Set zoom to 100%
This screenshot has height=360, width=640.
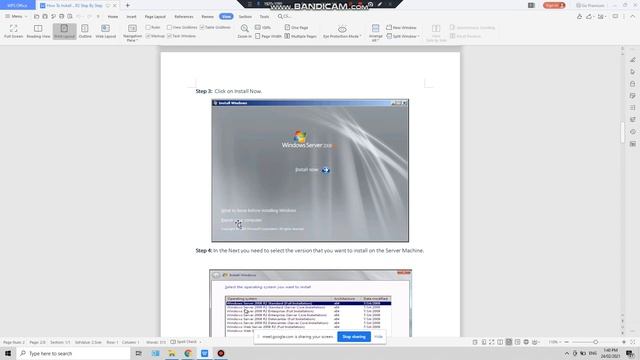tap(263, 27)
